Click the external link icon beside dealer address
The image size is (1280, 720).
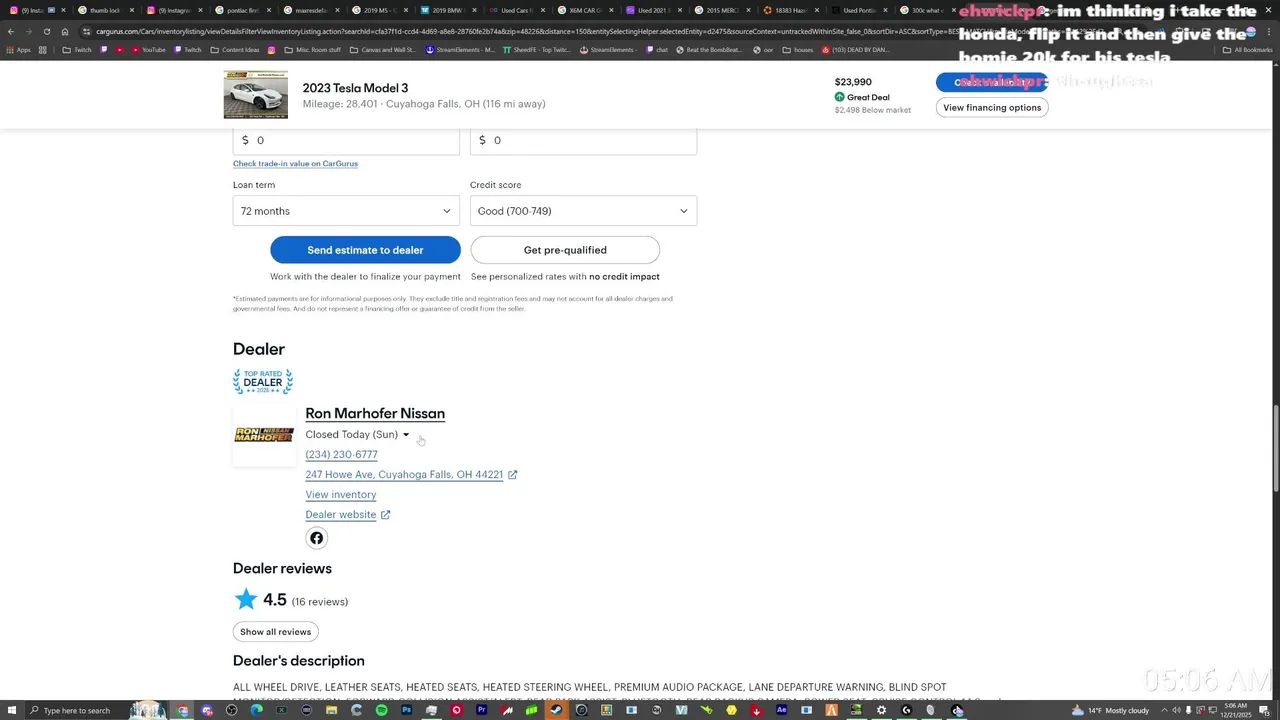pyautogui.click(x=512, y=475)
